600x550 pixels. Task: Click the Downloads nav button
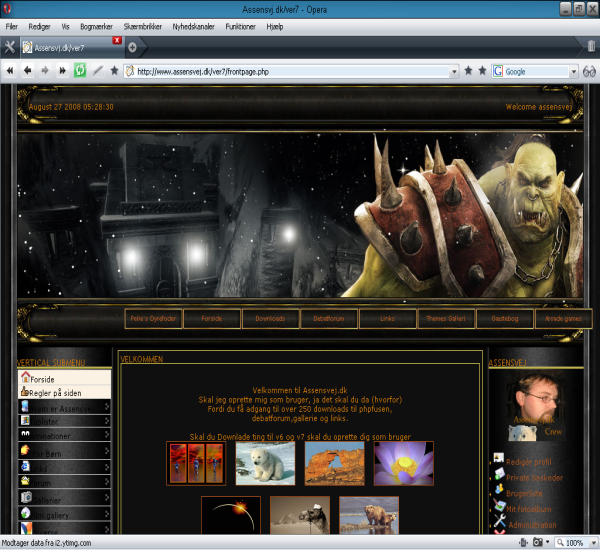270,318
